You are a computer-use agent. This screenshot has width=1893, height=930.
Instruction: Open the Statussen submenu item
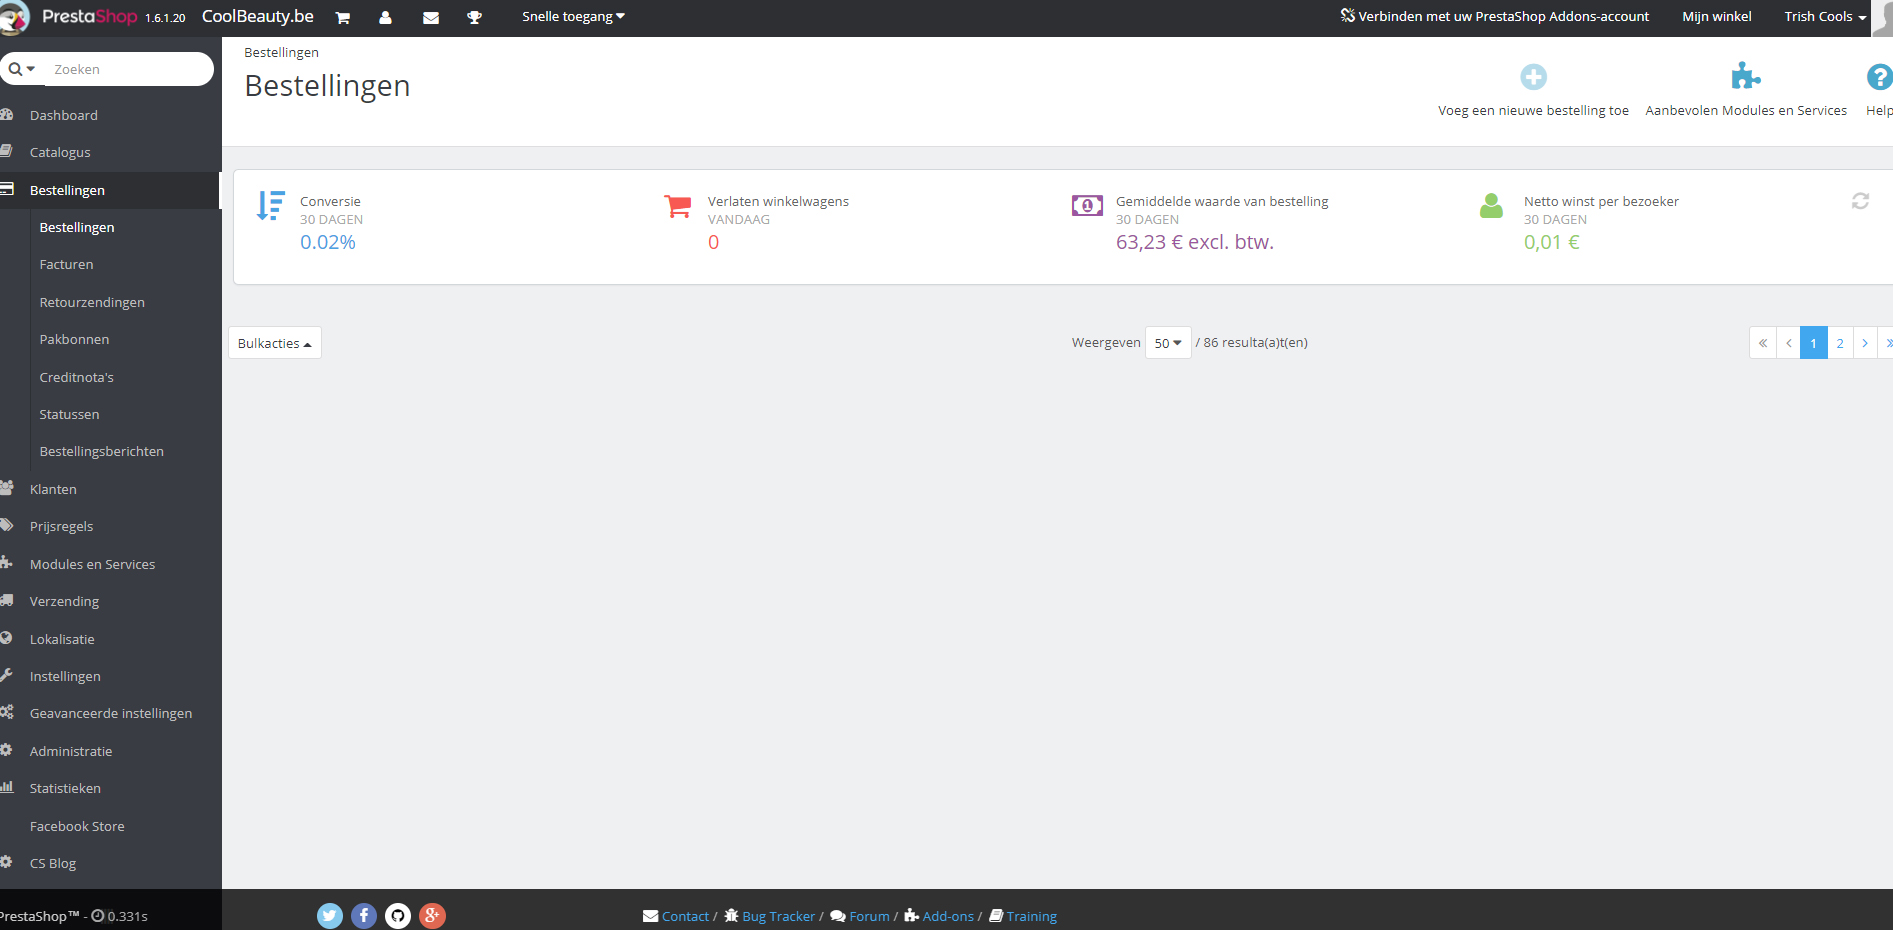point(69,414)
